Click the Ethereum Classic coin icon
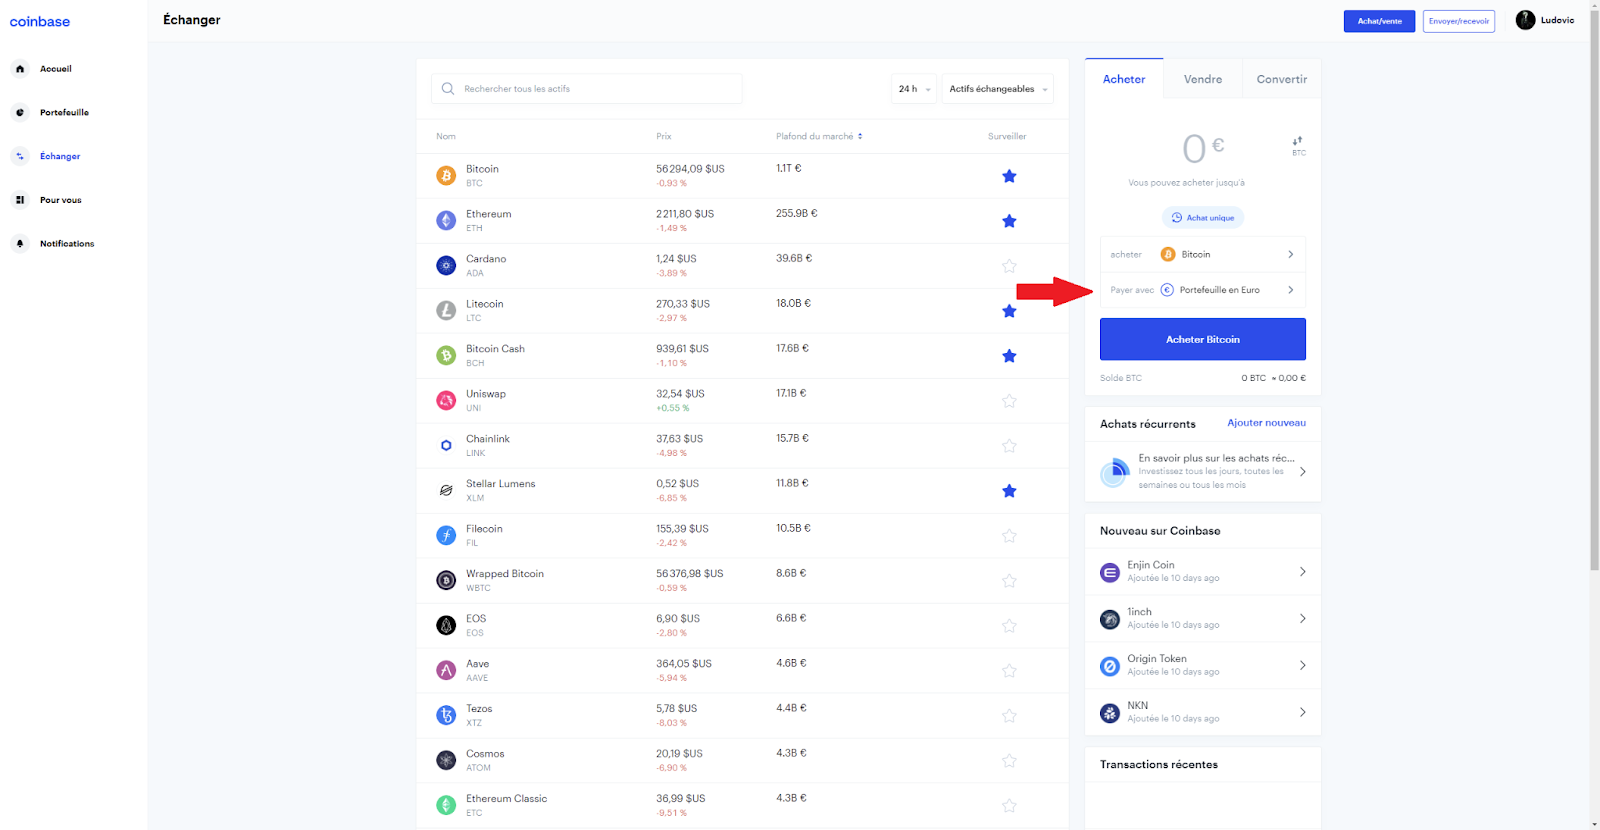 pos(446,805)
